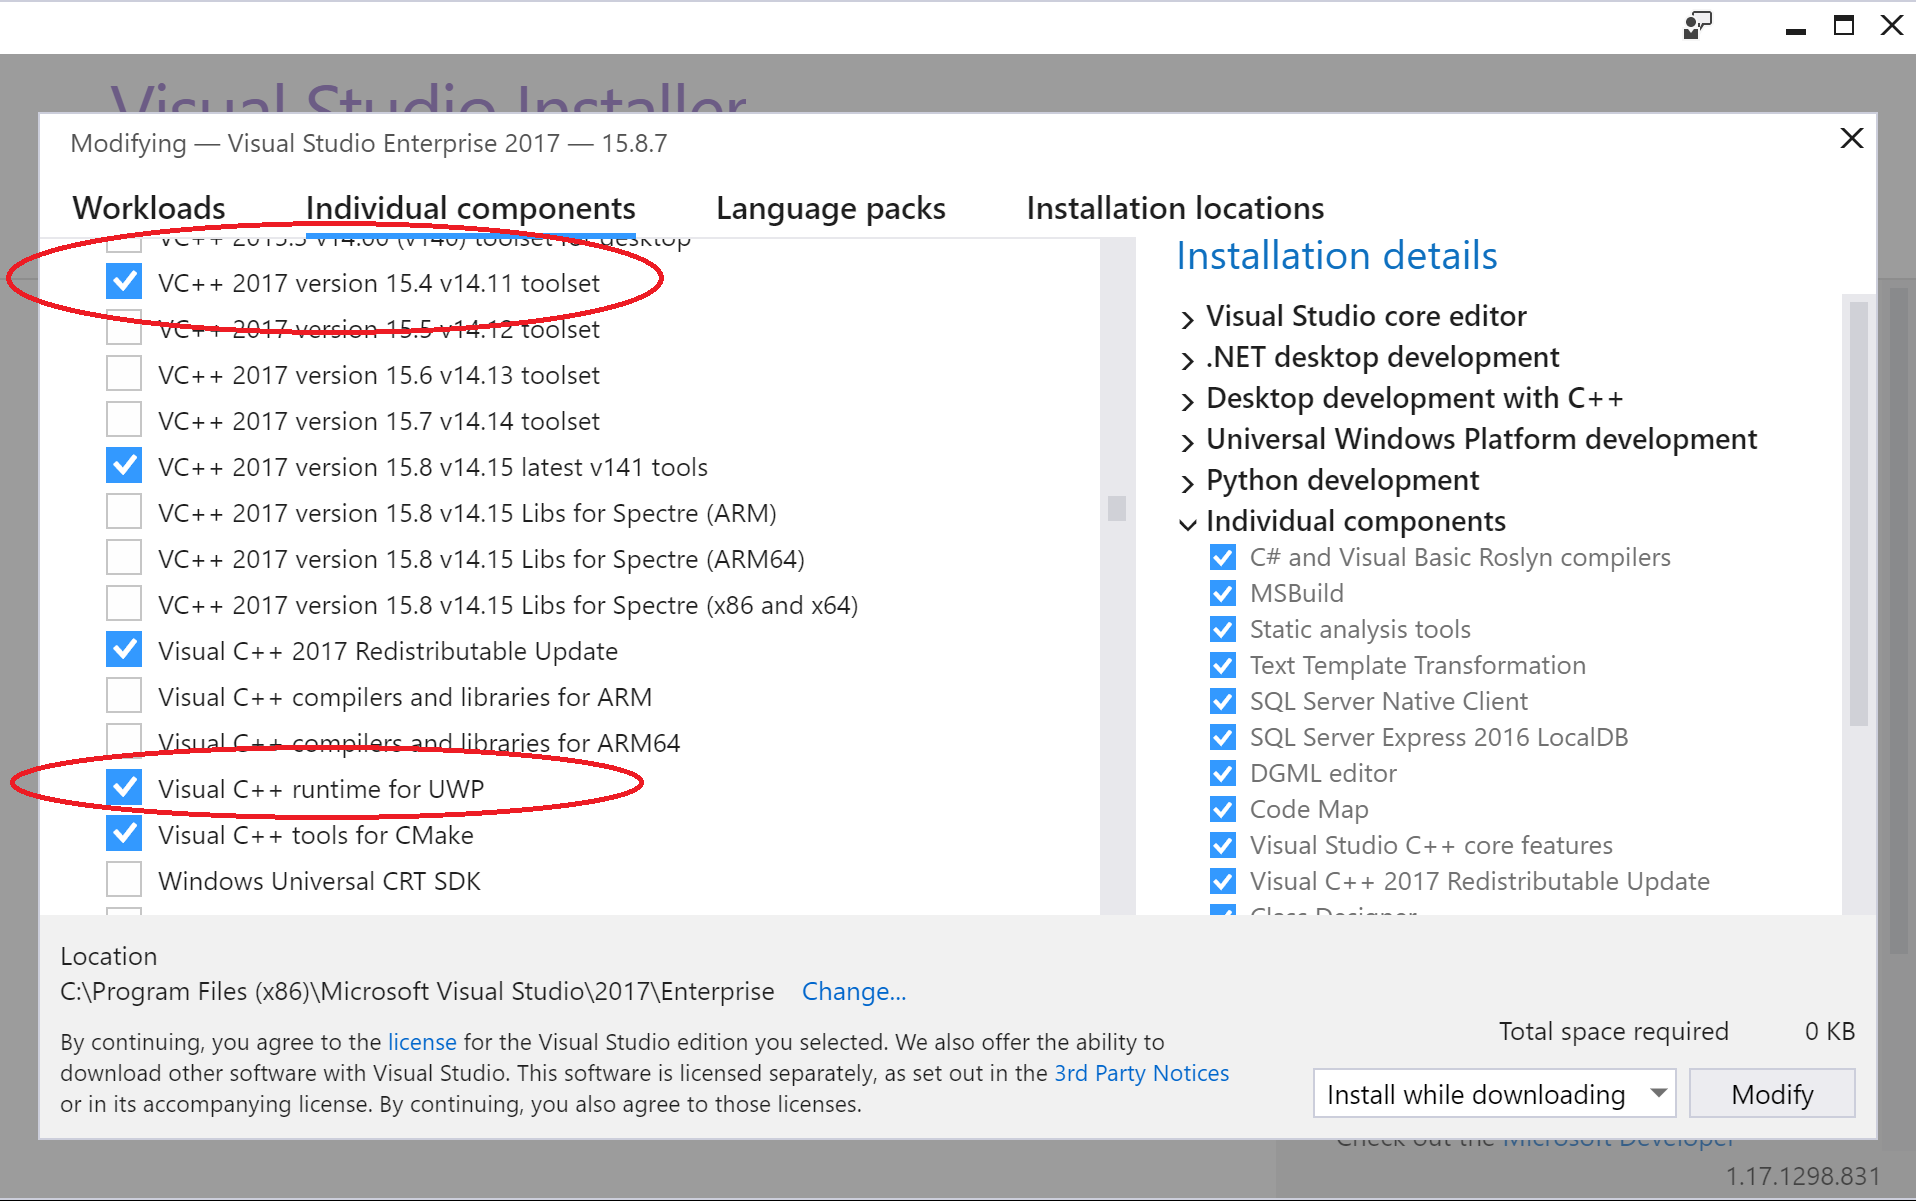1916x1201 pixels.
Task: Open the license link
Action: coord(422,1042)
